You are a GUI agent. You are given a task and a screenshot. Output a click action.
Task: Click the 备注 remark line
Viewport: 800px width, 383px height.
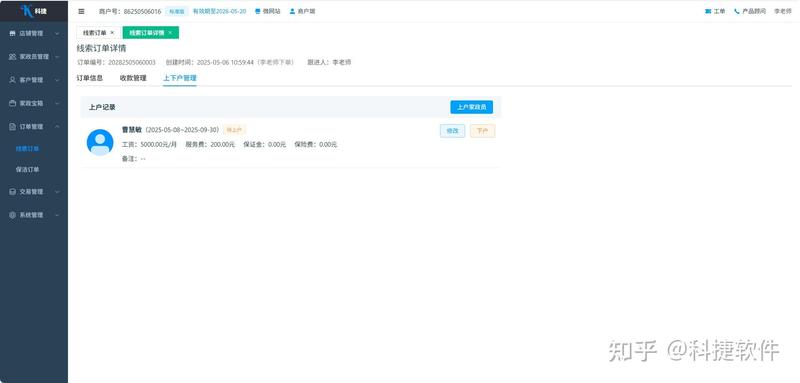click(134, 159)
